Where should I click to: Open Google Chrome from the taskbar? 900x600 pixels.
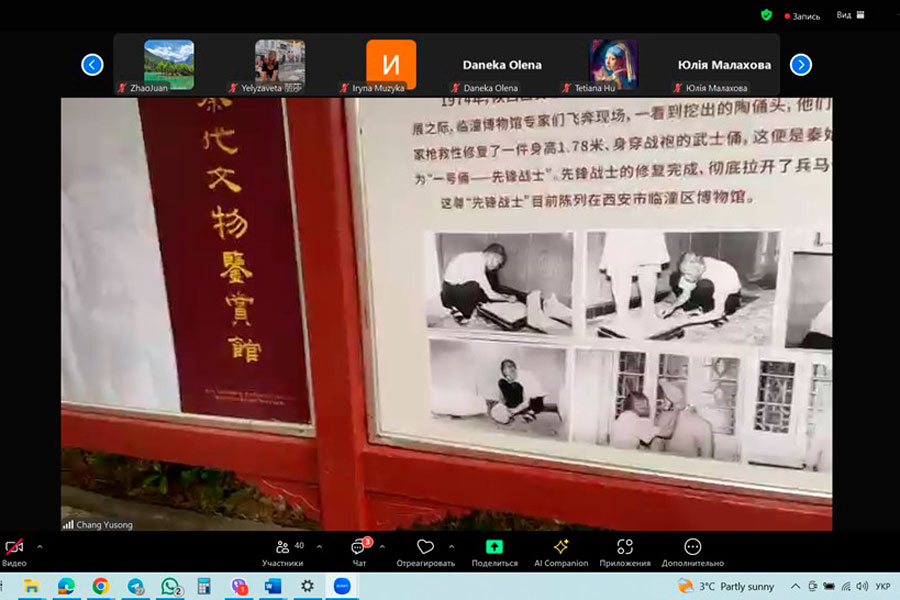pos(100,586)
